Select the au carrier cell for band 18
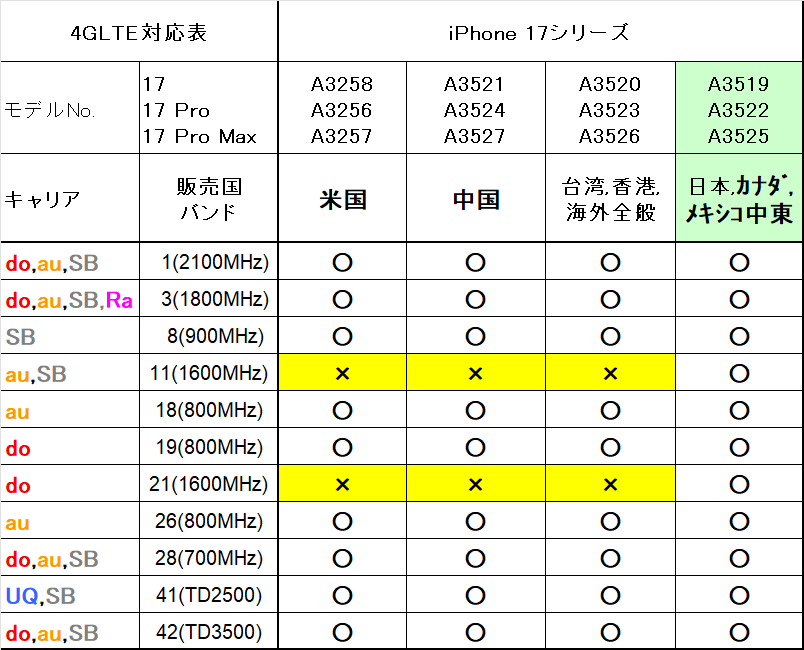The image size is (804, 650). (x=70, y=409)
